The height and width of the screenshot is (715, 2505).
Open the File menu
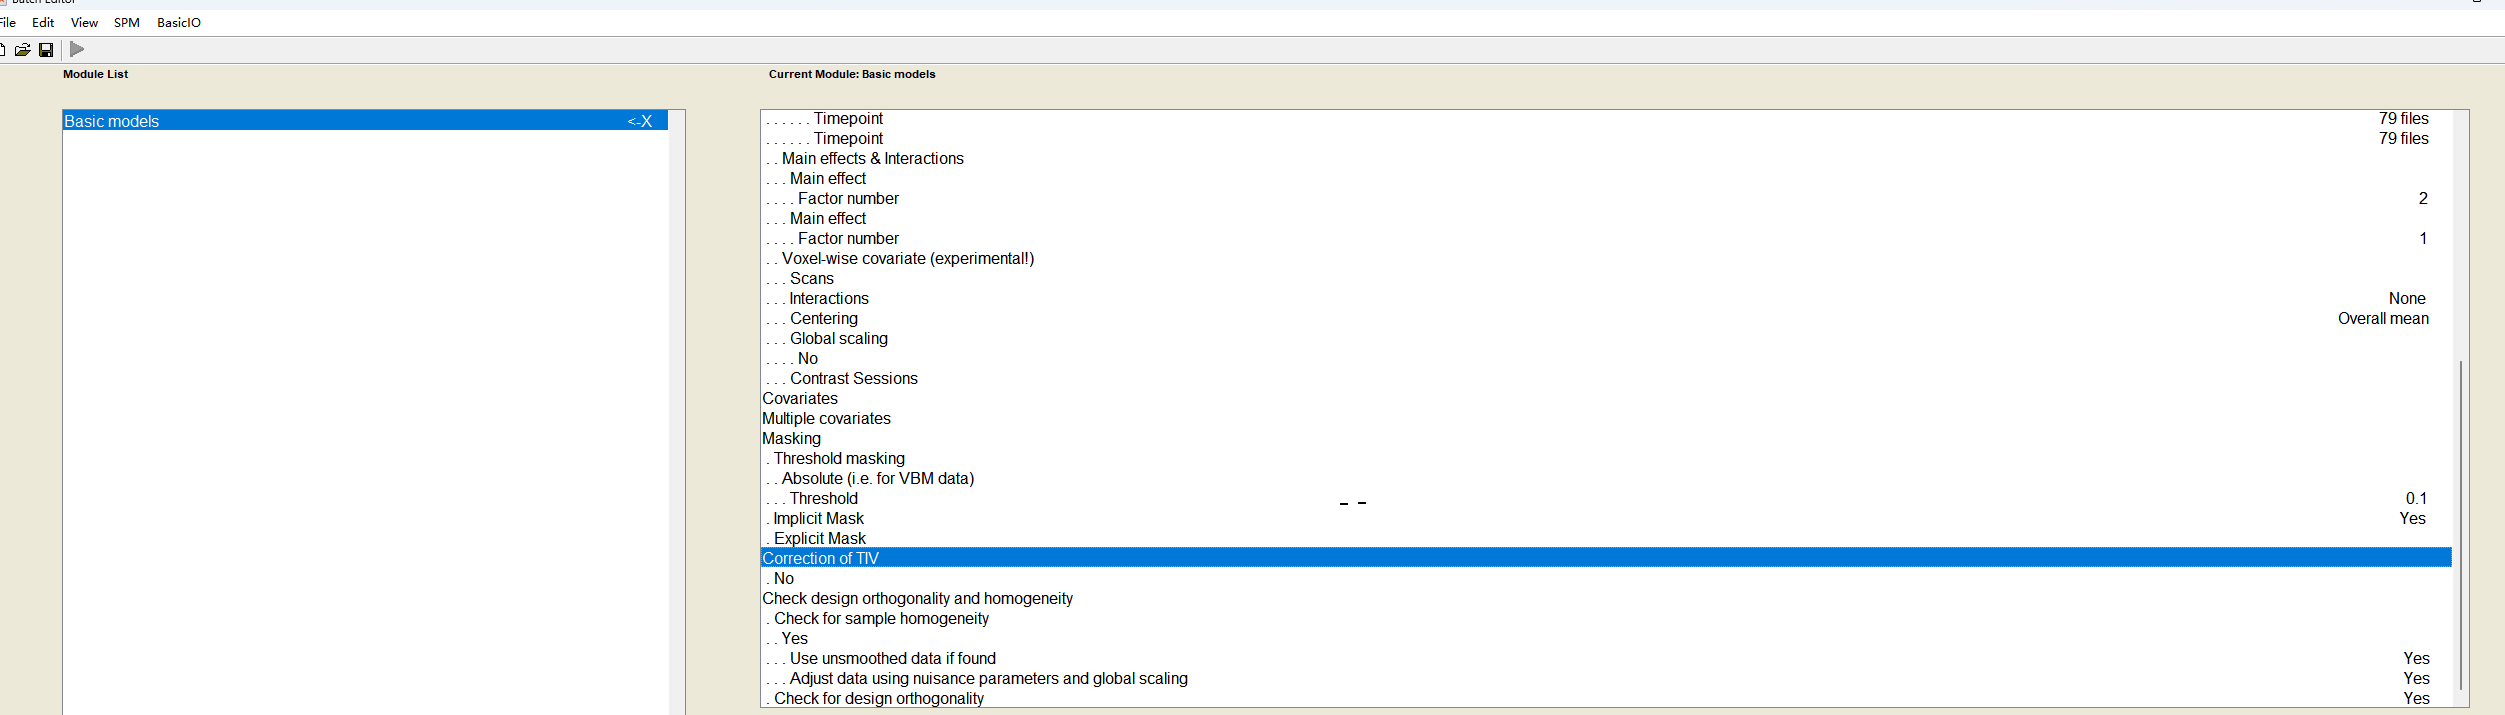coord(8,22)
